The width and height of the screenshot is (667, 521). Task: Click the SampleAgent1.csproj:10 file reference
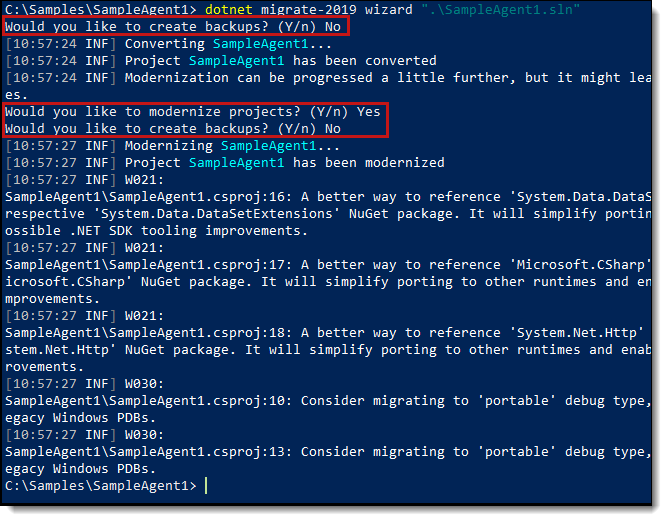[148, 401]
